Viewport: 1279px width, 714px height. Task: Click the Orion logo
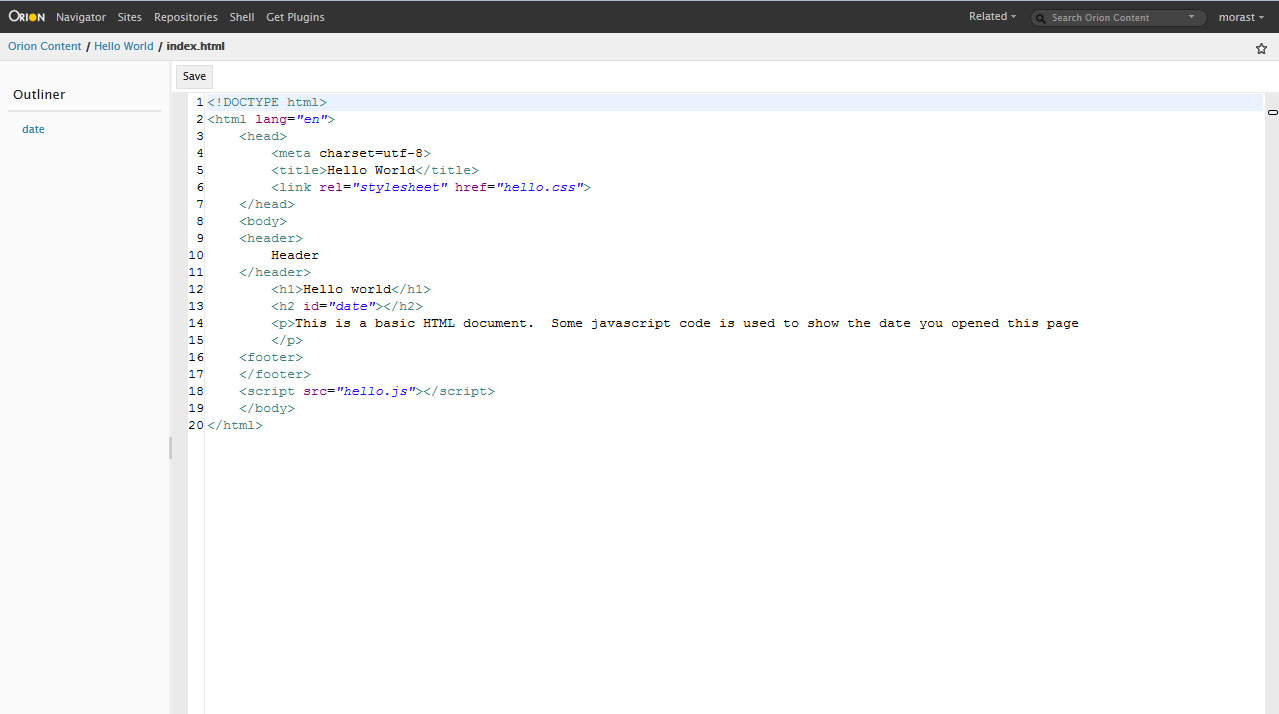click(x=26, y=16)
